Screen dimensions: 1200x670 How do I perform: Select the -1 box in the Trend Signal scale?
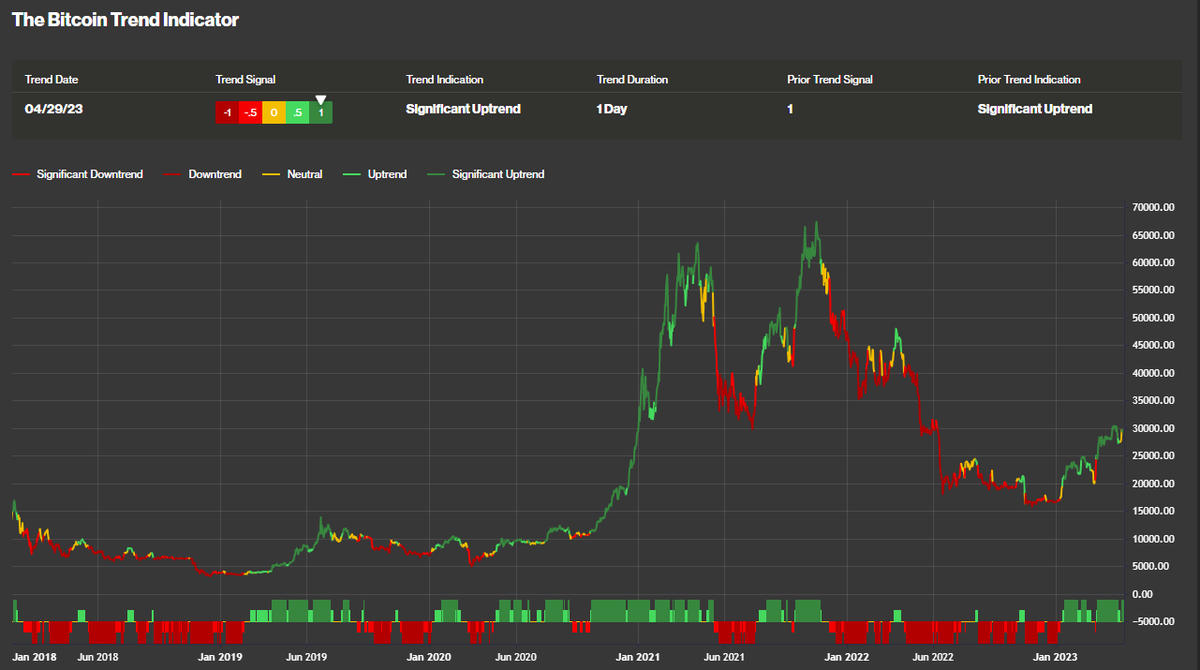point(227,112)
